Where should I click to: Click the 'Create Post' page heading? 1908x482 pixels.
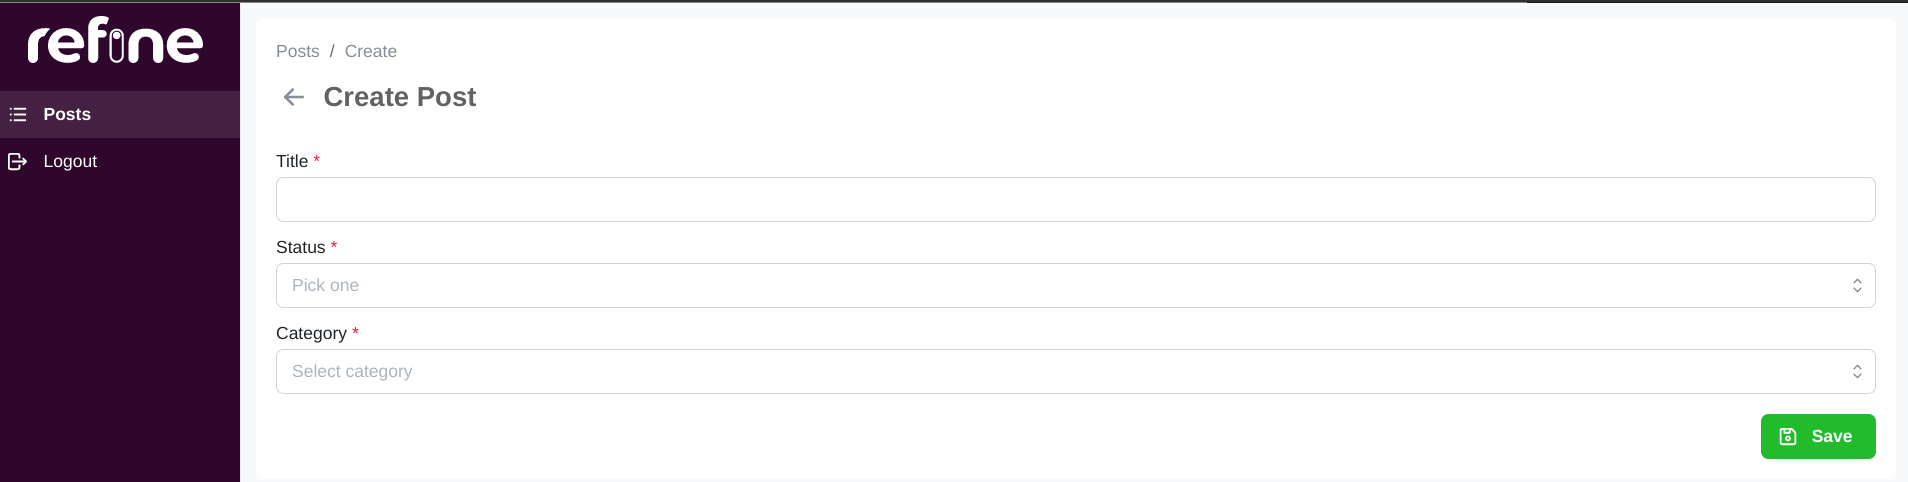400,97
